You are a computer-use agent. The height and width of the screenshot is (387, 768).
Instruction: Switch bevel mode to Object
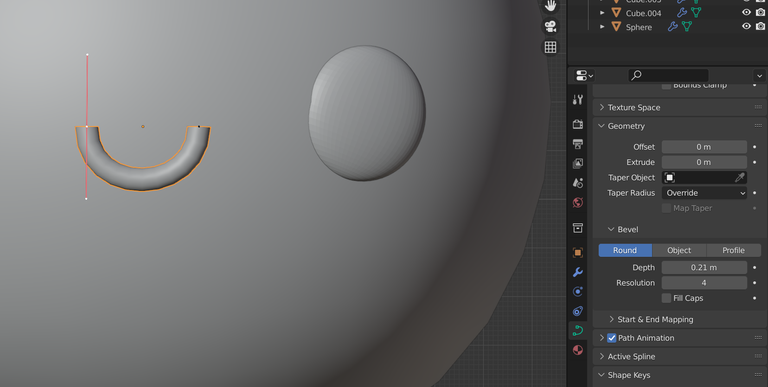point(679,250)
